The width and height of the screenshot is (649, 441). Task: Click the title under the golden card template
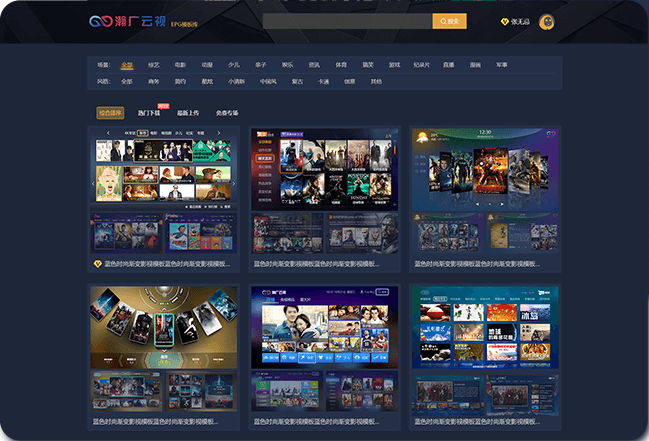(x=155, y=422)
